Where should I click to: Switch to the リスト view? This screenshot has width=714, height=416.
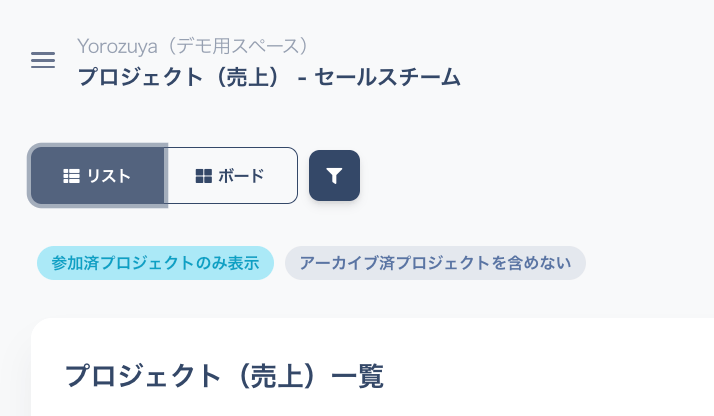coord(97,176)
